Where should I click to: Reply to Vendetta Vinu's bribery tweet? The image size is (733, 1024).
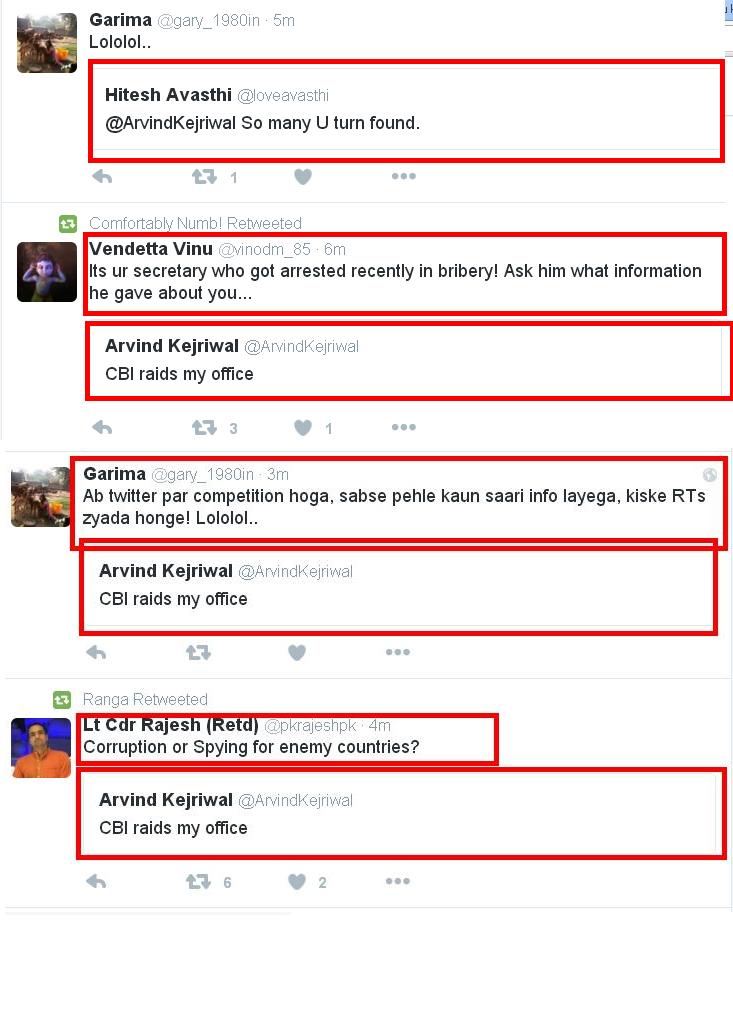102,428
